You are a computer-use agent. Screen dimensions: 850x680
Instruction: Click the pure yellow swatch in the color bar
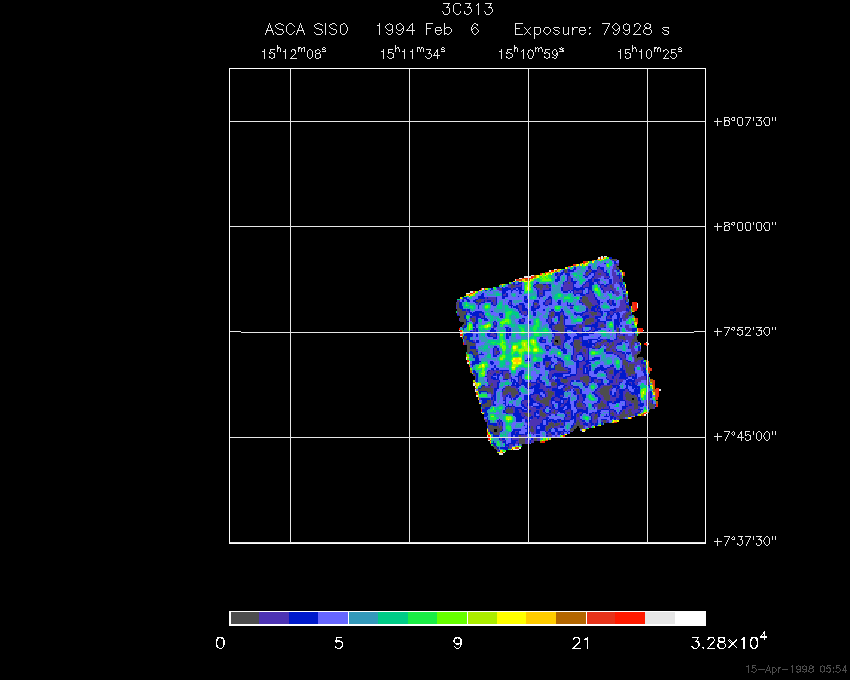coord(512,618)
